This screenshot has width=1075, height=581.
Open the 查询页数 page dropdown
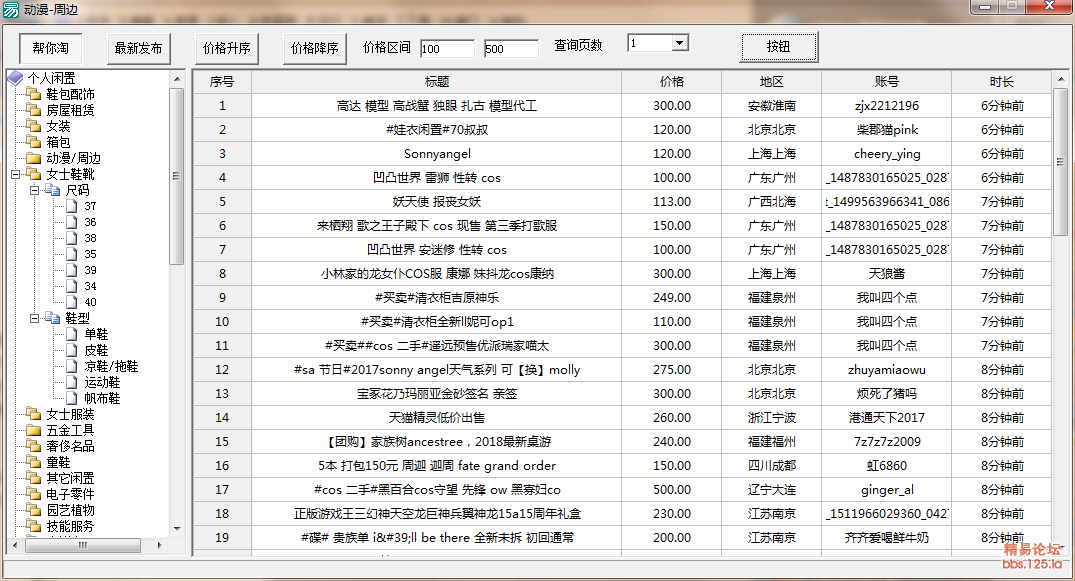679,43
